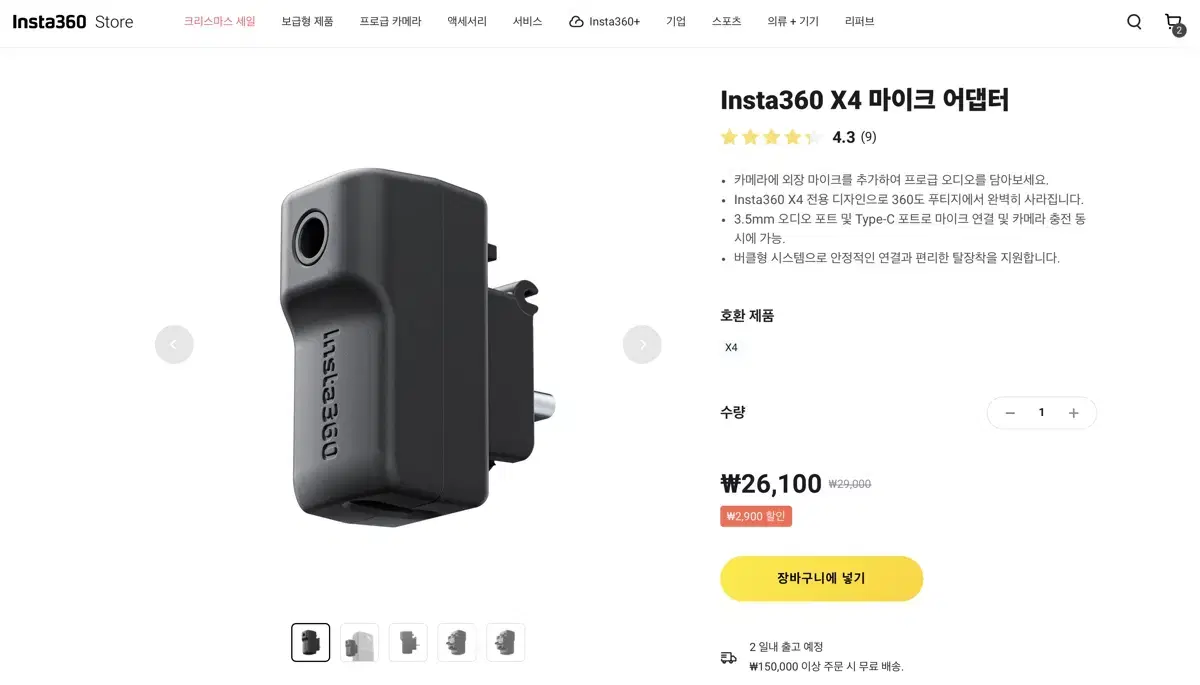The height and width of the screenshot is (685, 1200).
Task: Expand the 프로급 카메라 menu
Action: click(390, 22)
